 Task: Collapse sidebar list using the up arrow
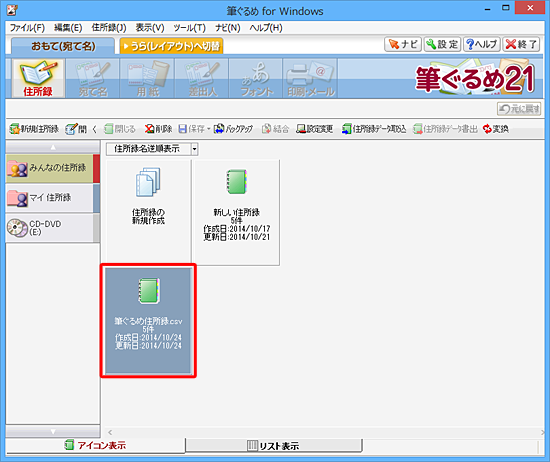pos(53,147)
